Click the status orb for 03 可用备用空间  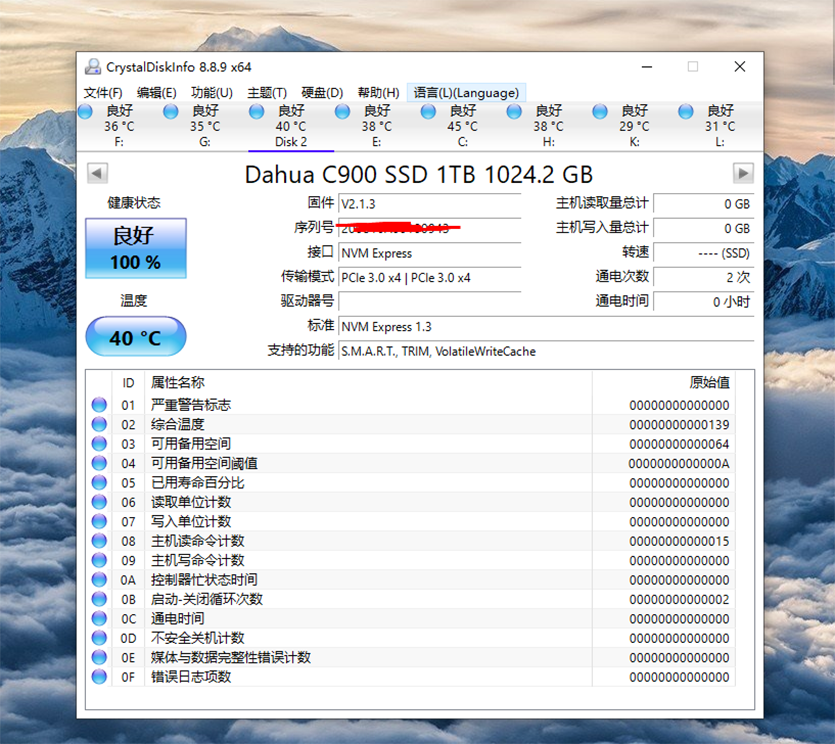click(x=99, y=444)
